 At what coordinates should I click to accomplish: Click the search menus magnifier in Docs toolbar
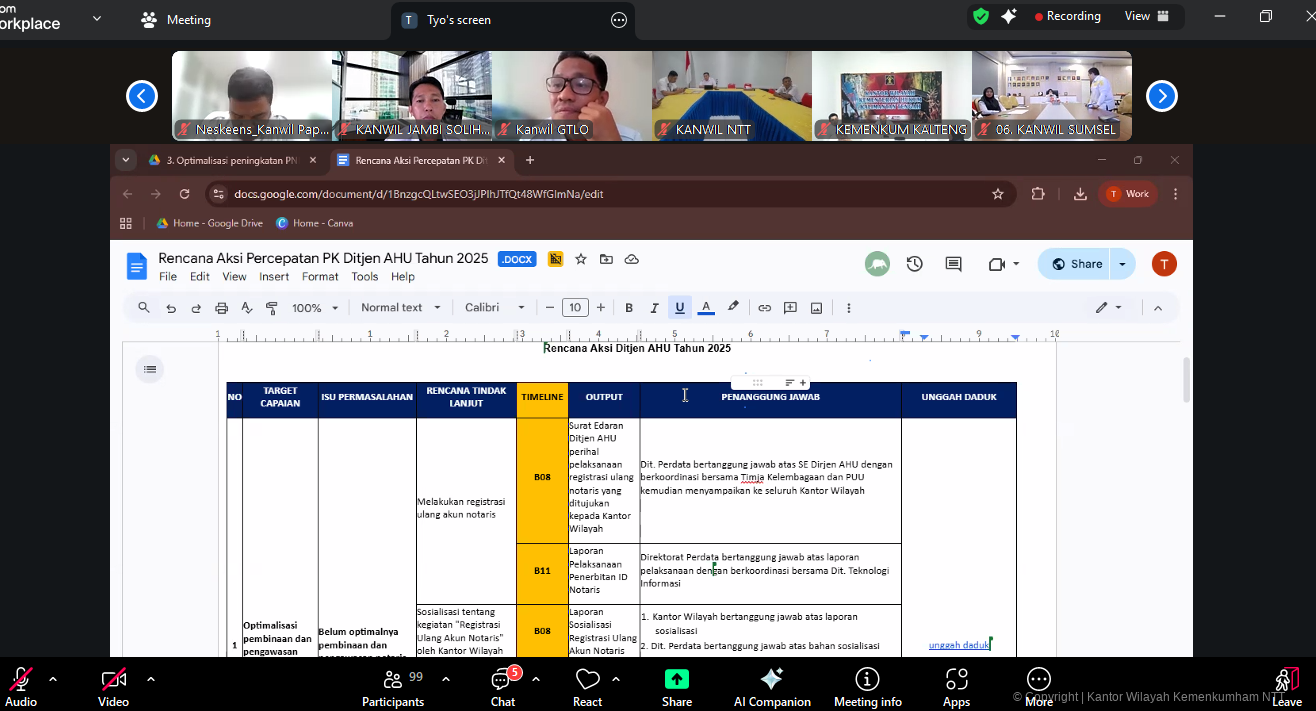click(x=144, y=308)
